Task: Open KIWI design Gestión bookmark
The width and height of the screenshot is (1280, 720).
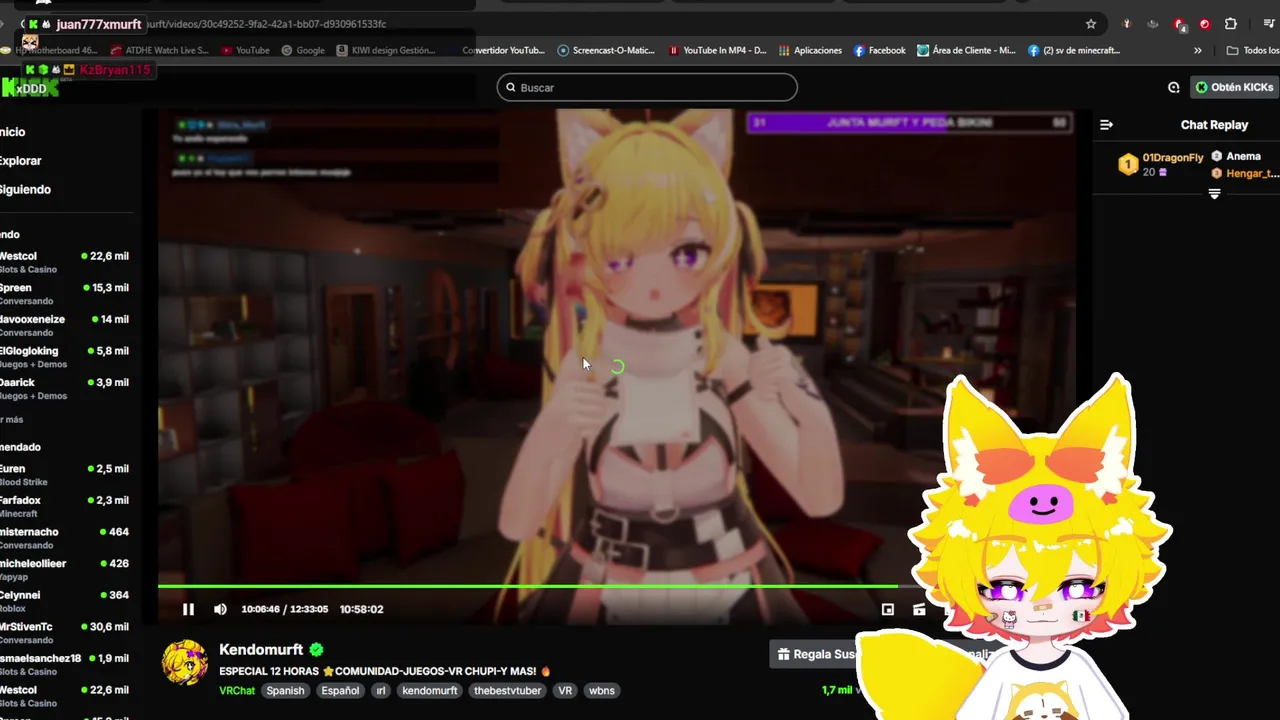Action: pyautogui.click(x=386, y=50)
